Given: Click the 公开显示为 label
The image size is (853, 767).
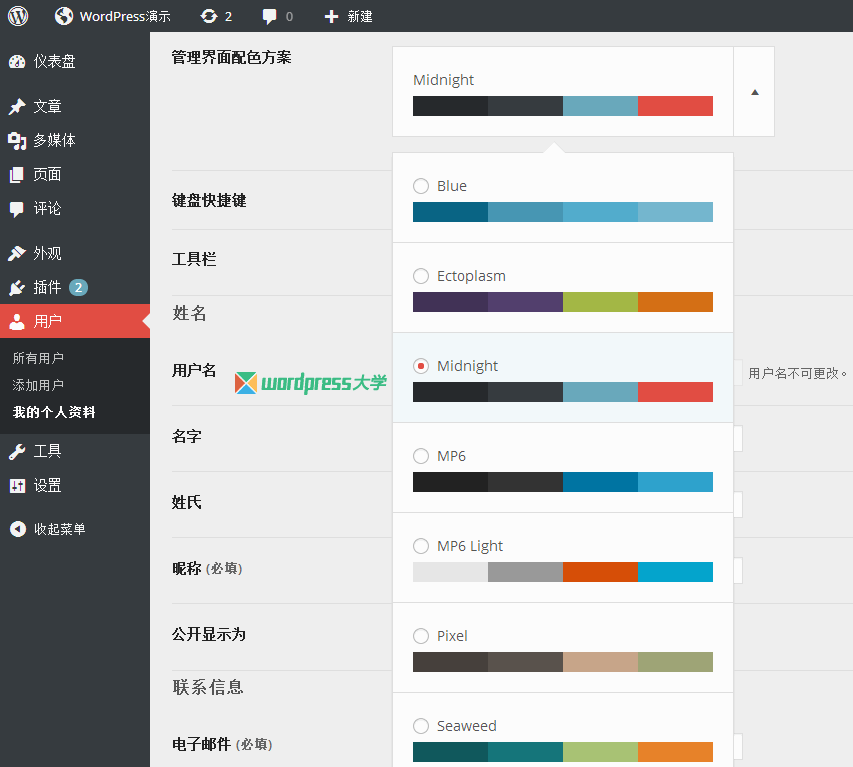Looking at the screenshot, I should coord(209,634).
